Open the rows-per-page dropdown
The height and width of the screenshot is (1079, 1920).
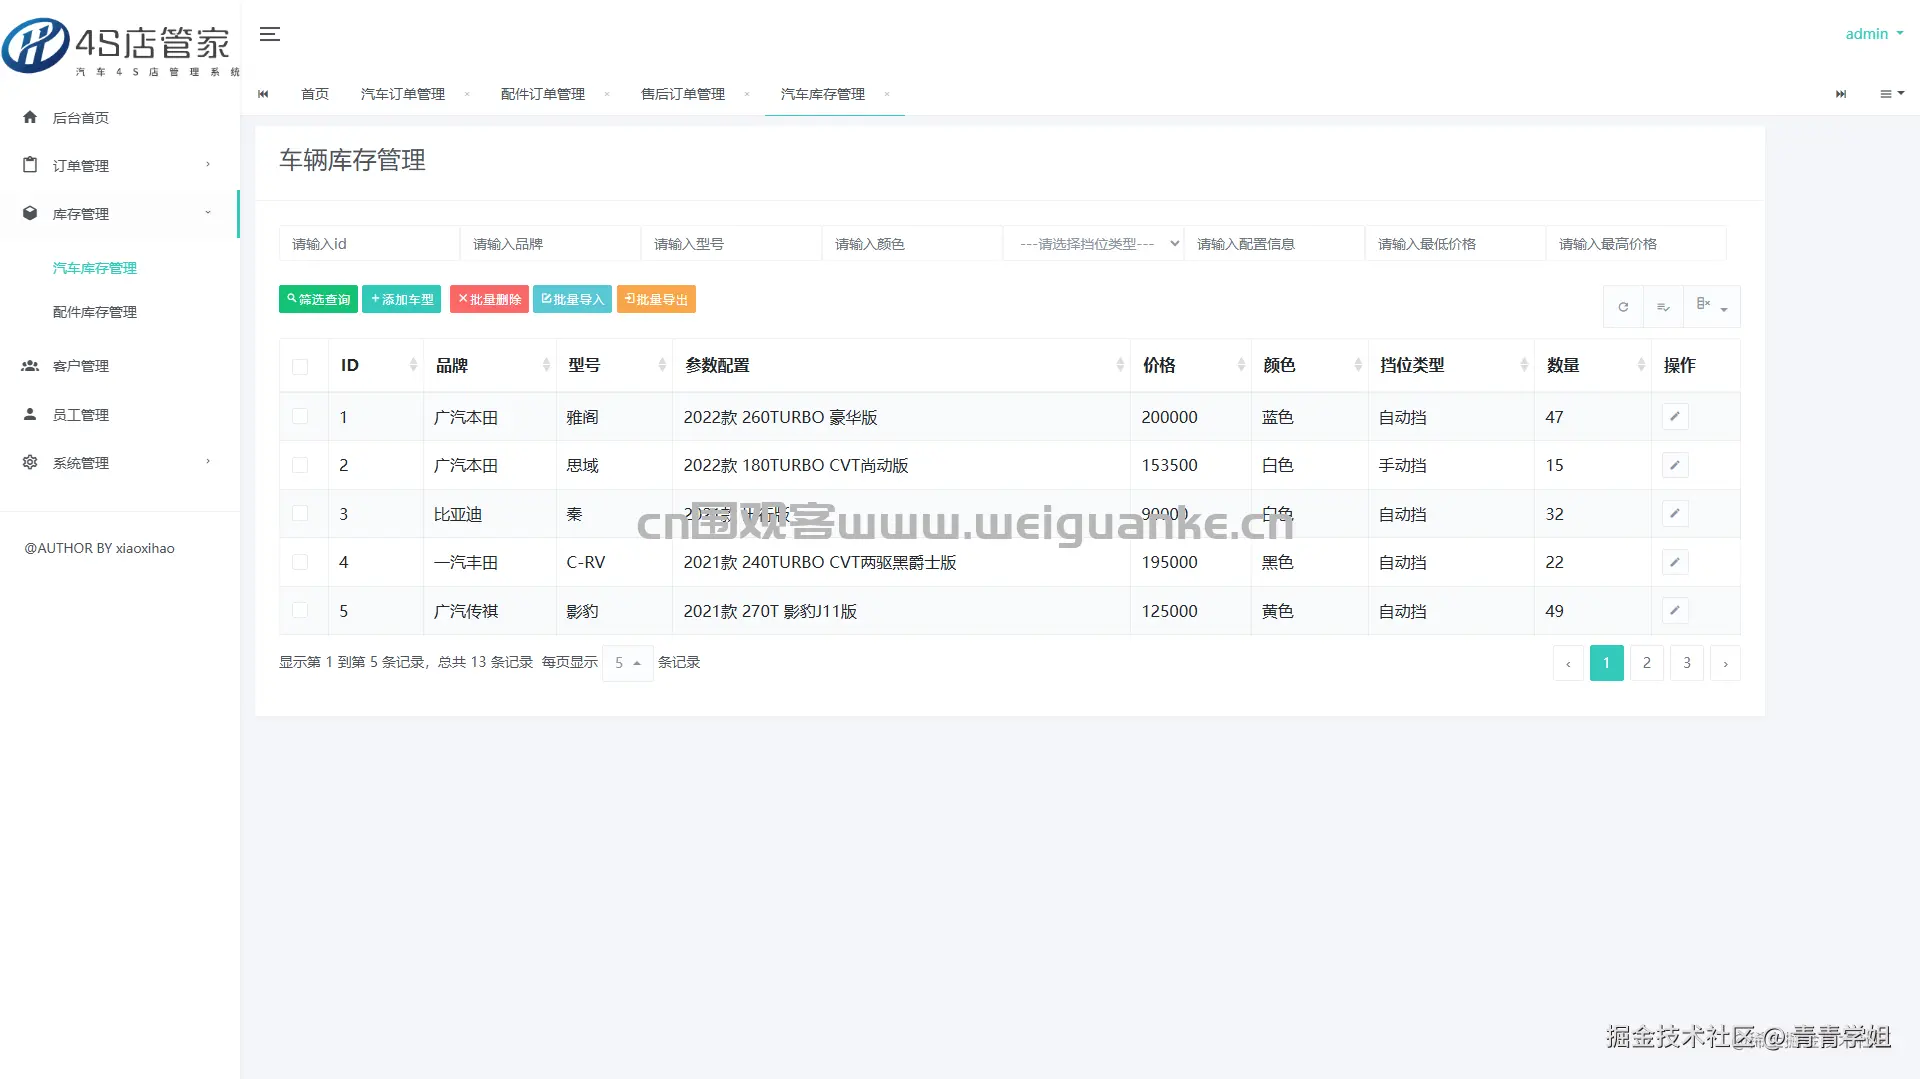[628, 663]
